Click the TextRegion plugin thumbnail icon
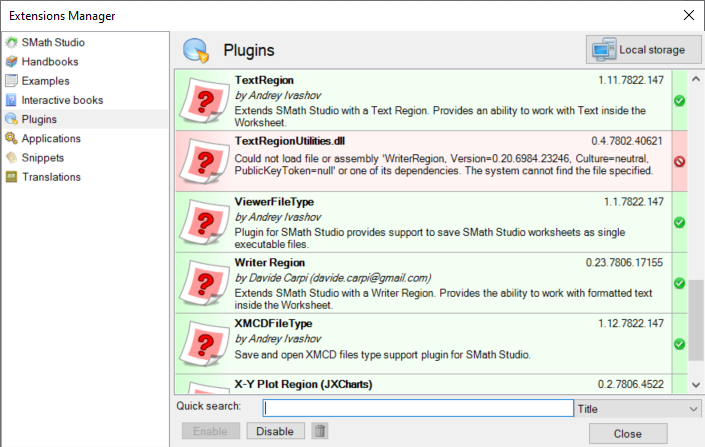 click(x=205, y=100)
